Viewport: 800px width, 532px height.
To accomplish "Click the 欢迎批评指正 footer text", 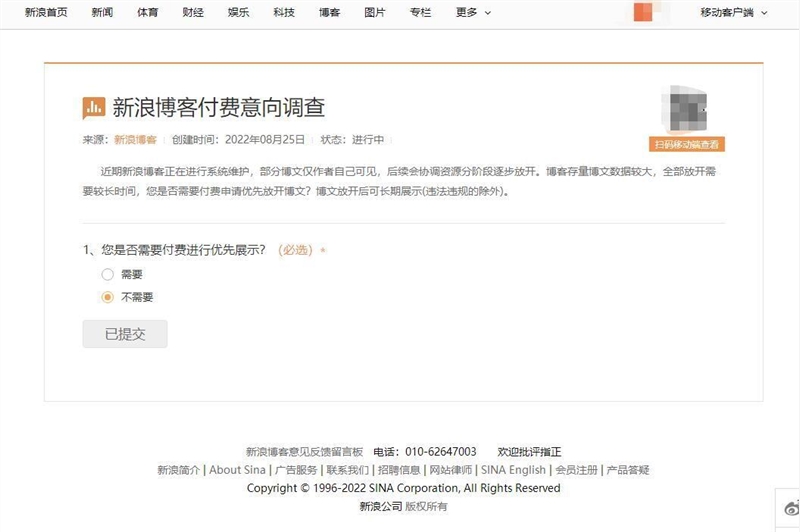I will [x=529, y=452].
